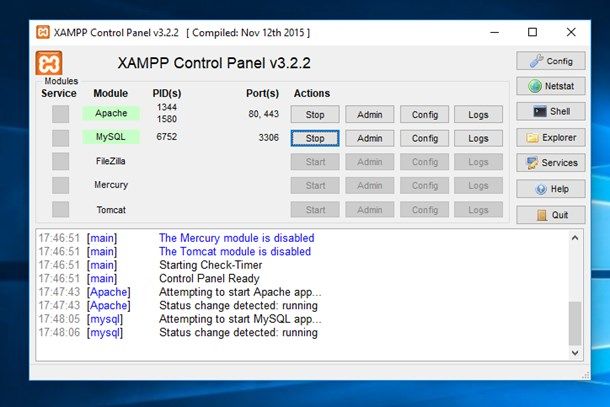Click the Mercury Admin button
Viewport: 610px width, 407px height.
370,186
